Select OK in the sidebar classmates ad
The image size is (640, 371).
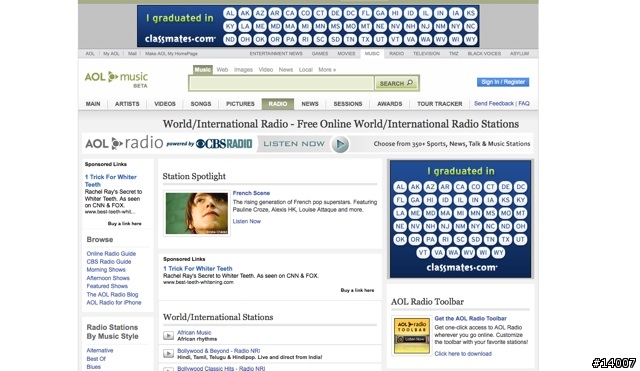click(400, 240)
